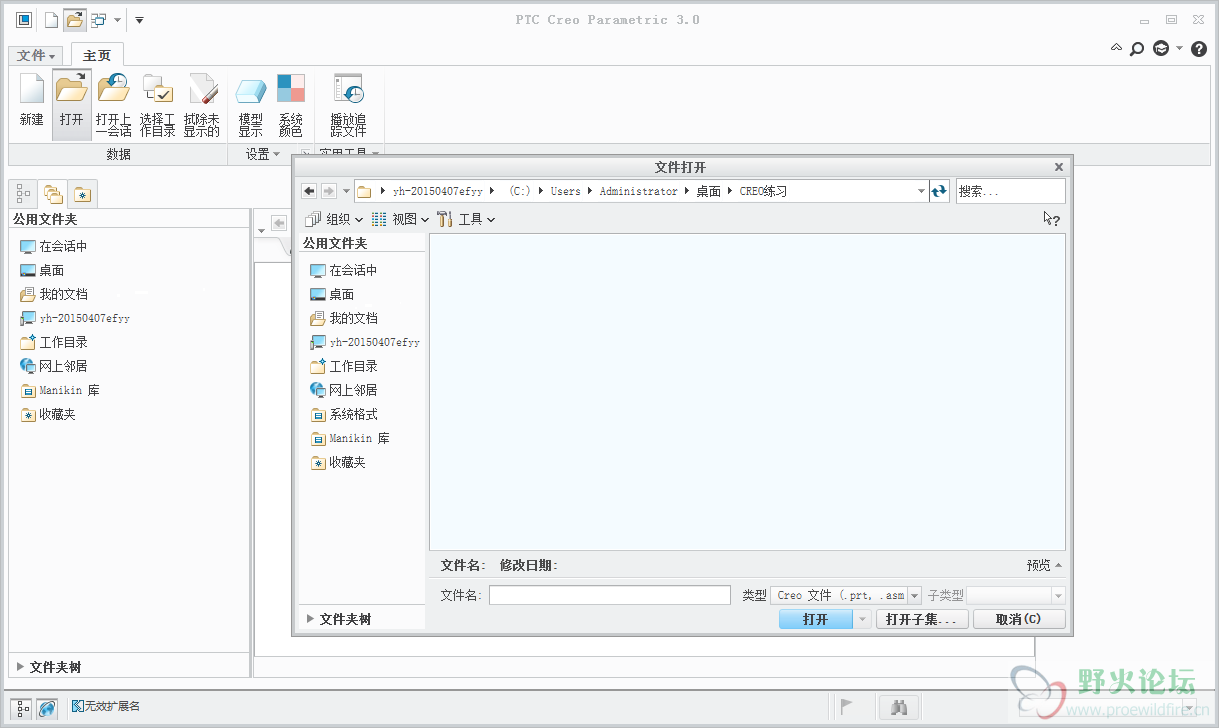This screenshot has width=1219, height=728.
Task: Click the Back arrow in File Open dialog
Action: (x=309, y=191)
